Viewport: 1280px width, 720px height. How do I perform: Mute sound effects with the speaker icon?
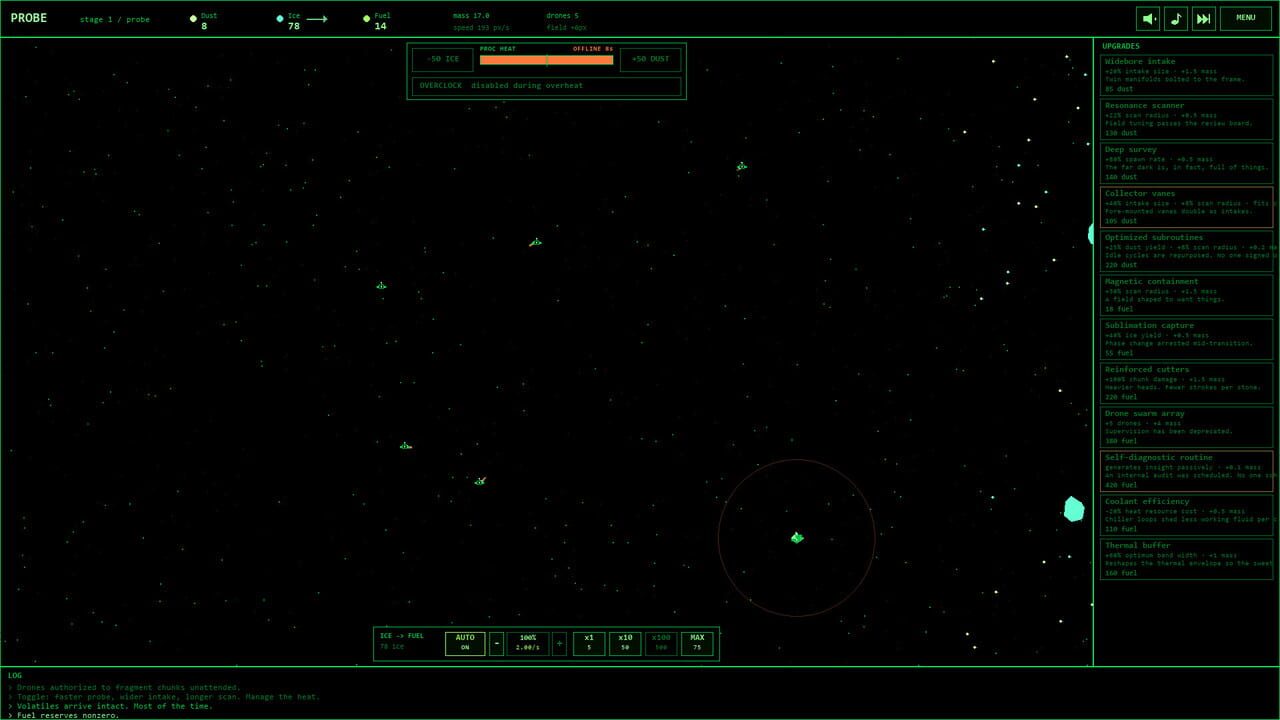tap(1148, 18)
